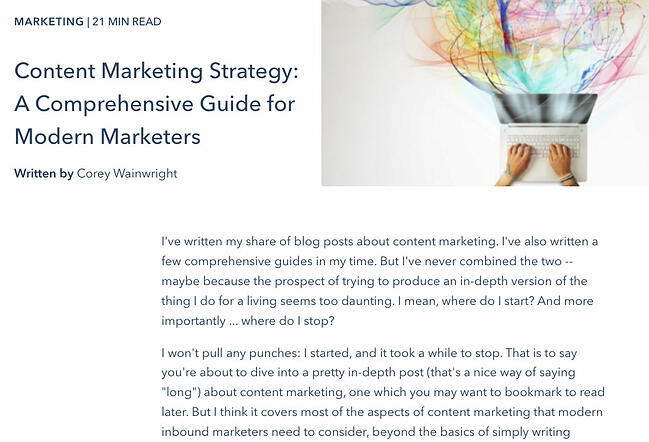Viewport: 649px width, 442px height.
Task: Click the phrase 'inbound marketers need to consider'
Action: coord(264,432)
